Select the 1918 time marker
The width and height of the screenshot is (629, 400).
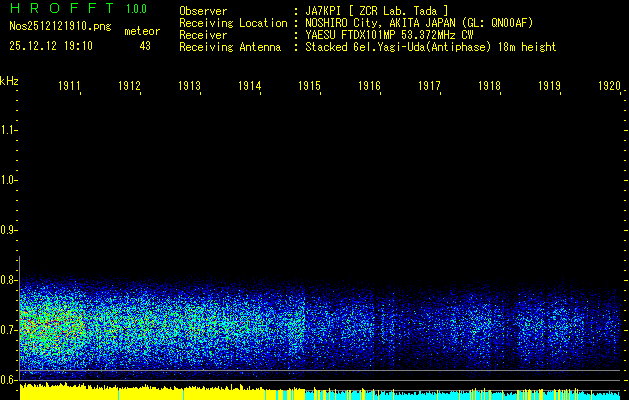[489, 87]
